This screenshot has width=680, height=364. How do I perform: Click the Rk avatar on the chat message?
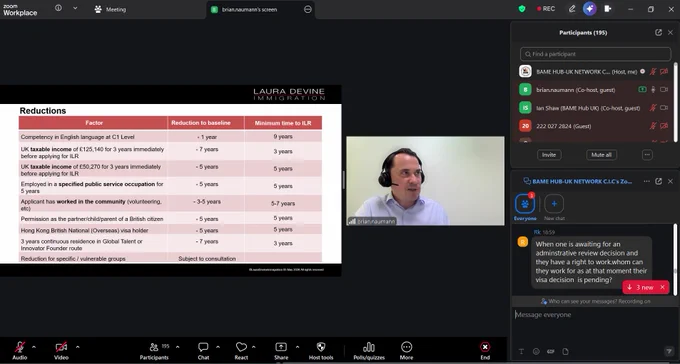click(x=523, y=242)
